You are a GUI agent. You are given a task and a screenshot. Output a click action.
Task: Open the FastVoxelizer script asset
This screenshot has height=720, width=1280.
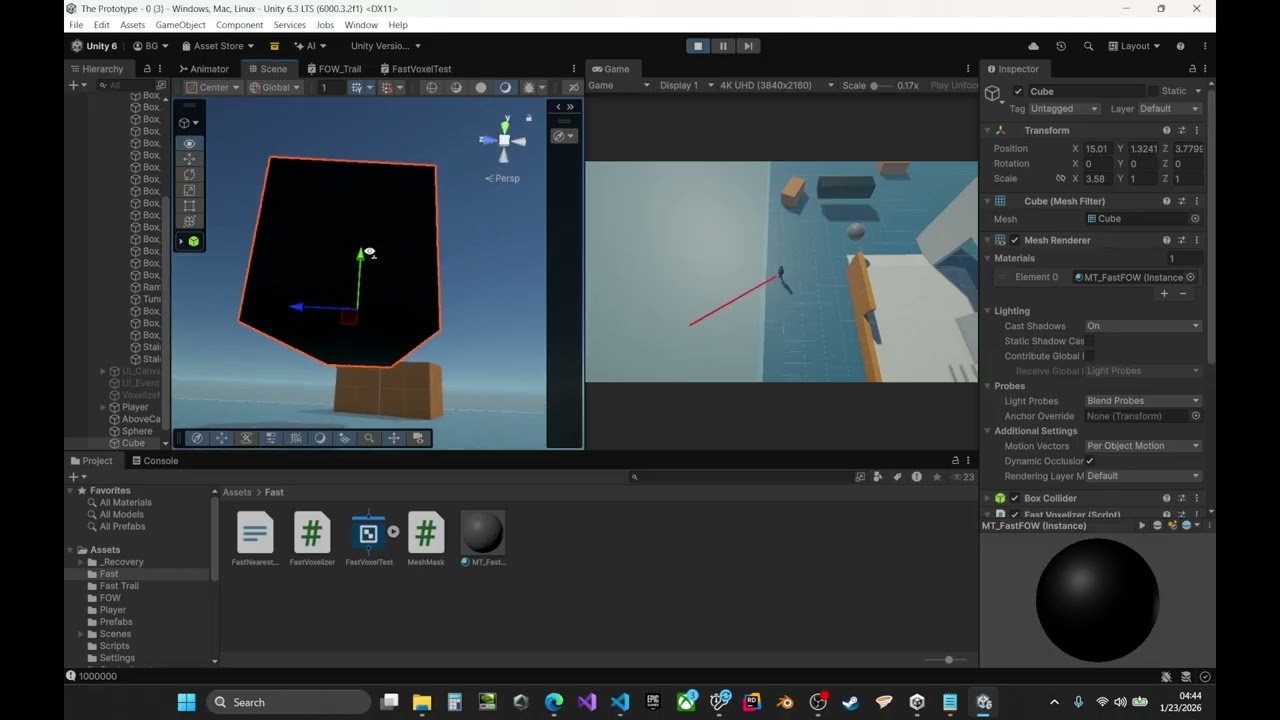click(x=312, y=539)
